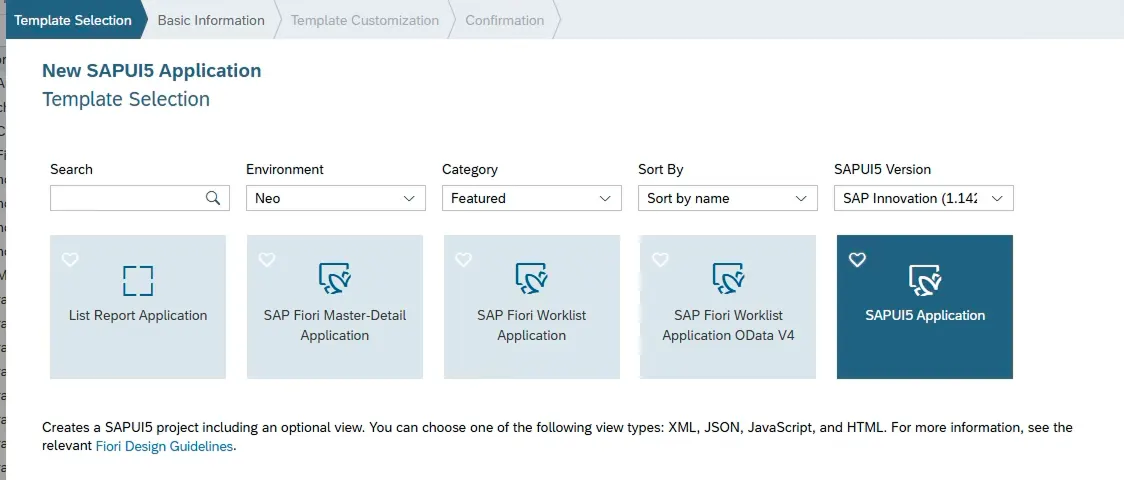The height and width of the screenshot is (480, 1124).
Task: Open the Fiori Design Guidelines link
Action: tap(164, 446)
